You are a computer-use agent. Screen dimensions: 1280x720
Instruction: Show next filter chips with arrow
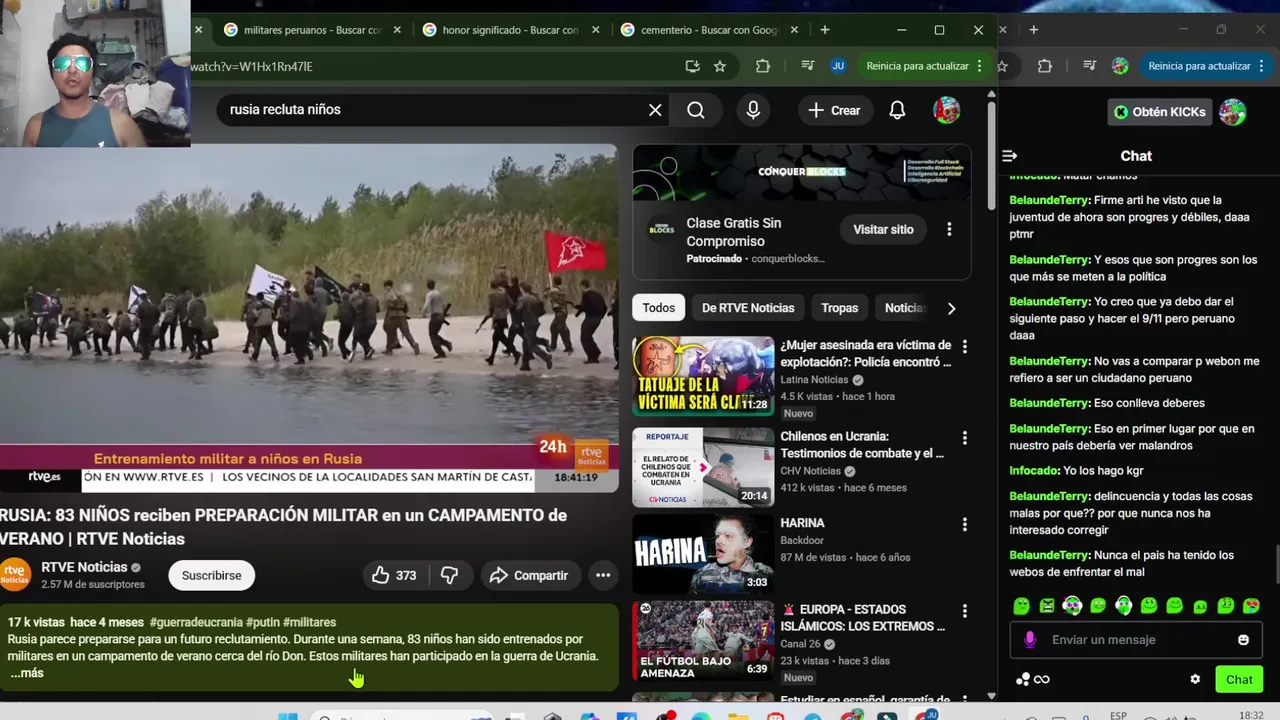(x=951, y=308)
